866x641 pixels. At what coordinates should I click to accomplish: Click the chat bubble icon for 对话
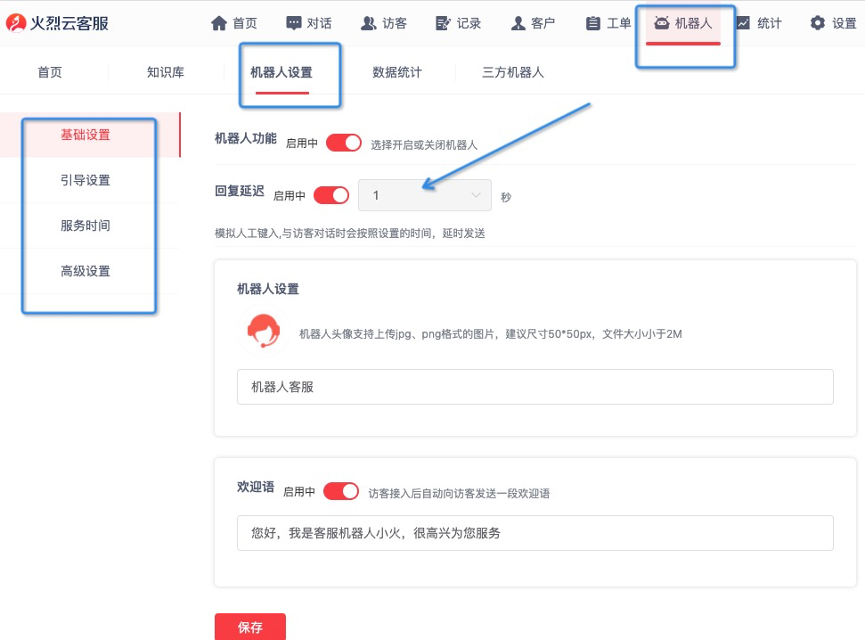tap(293, 23)
